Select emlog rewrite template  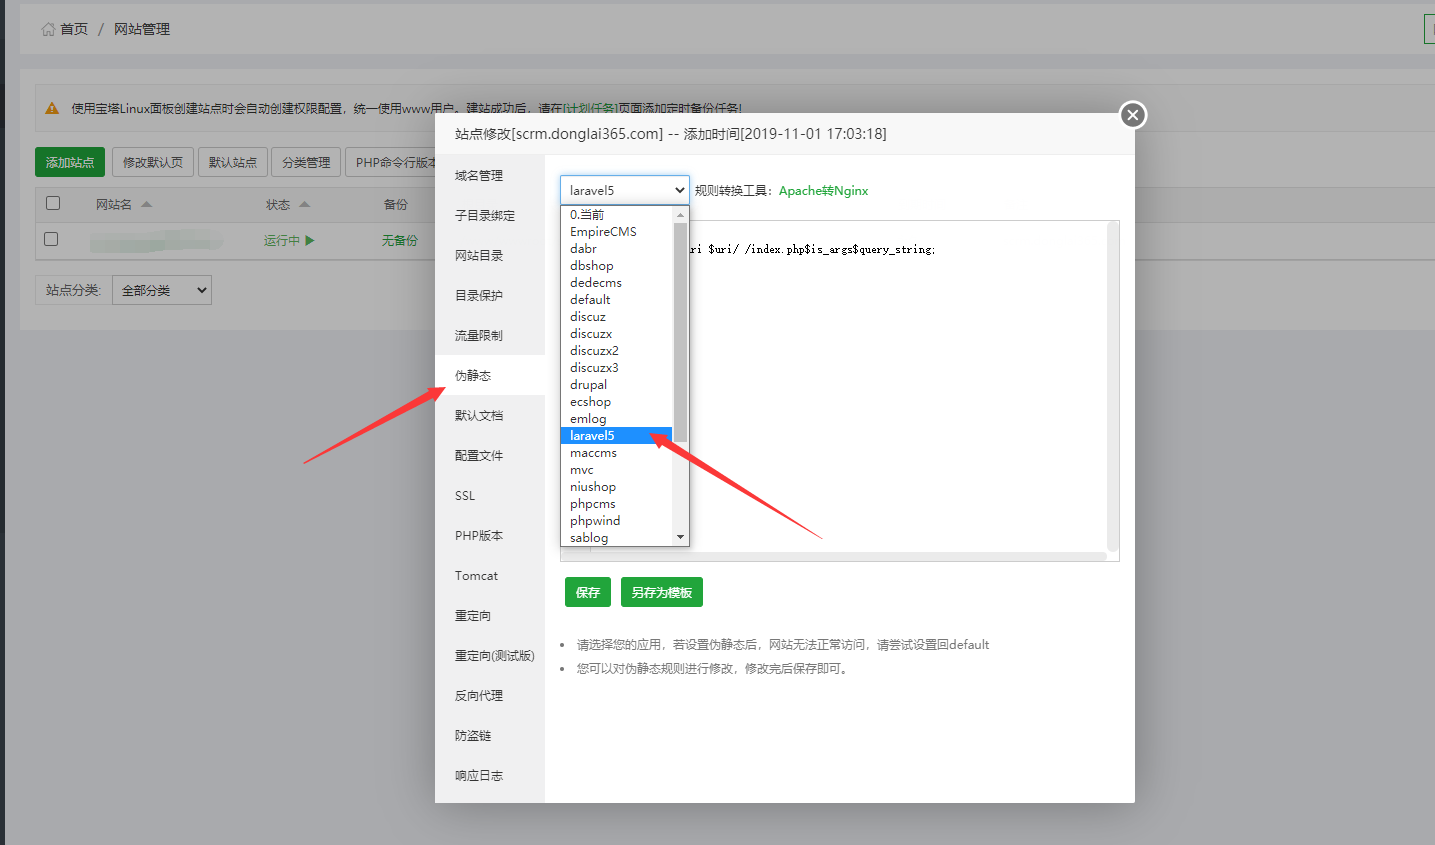pyautogui.click(x=617, y=419)
